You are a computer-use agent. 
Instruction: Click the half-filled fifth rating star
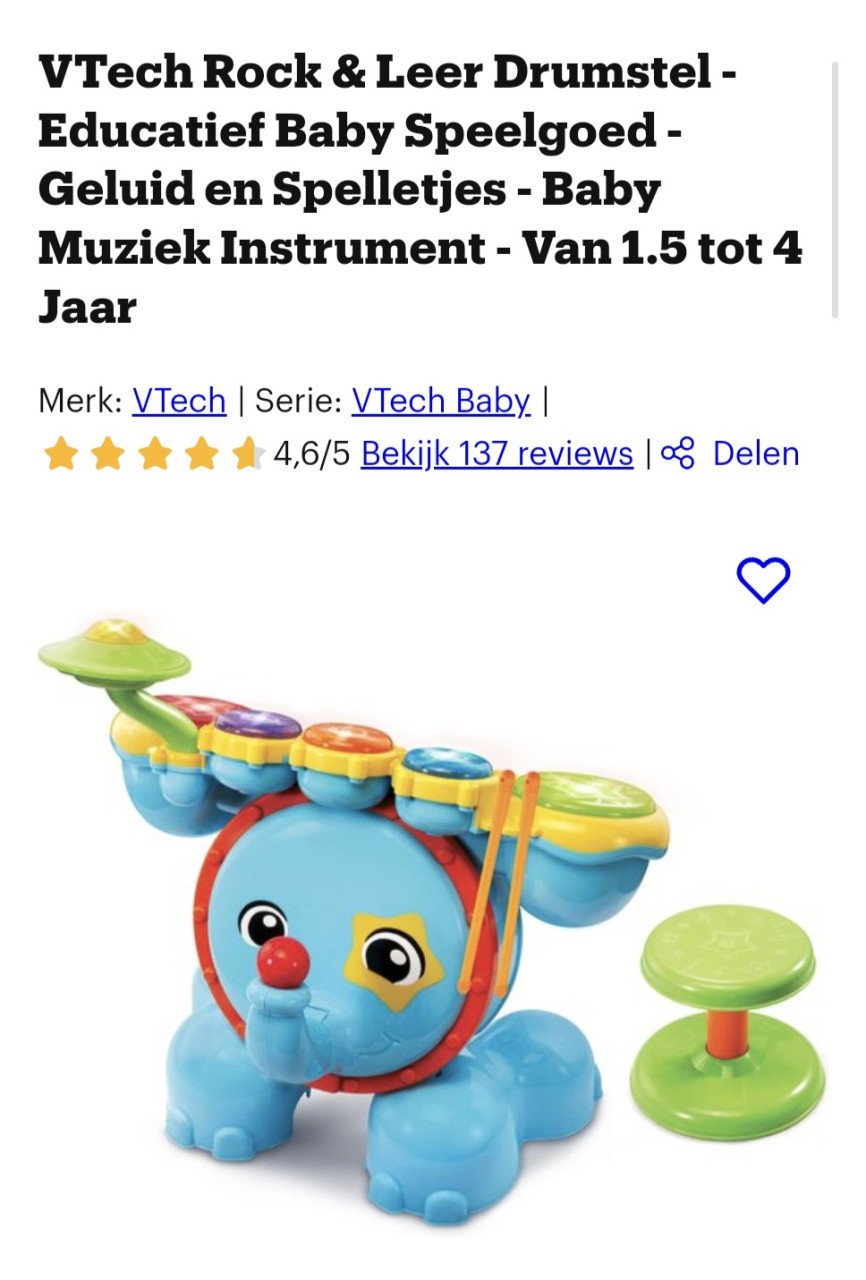coord(247,454)
